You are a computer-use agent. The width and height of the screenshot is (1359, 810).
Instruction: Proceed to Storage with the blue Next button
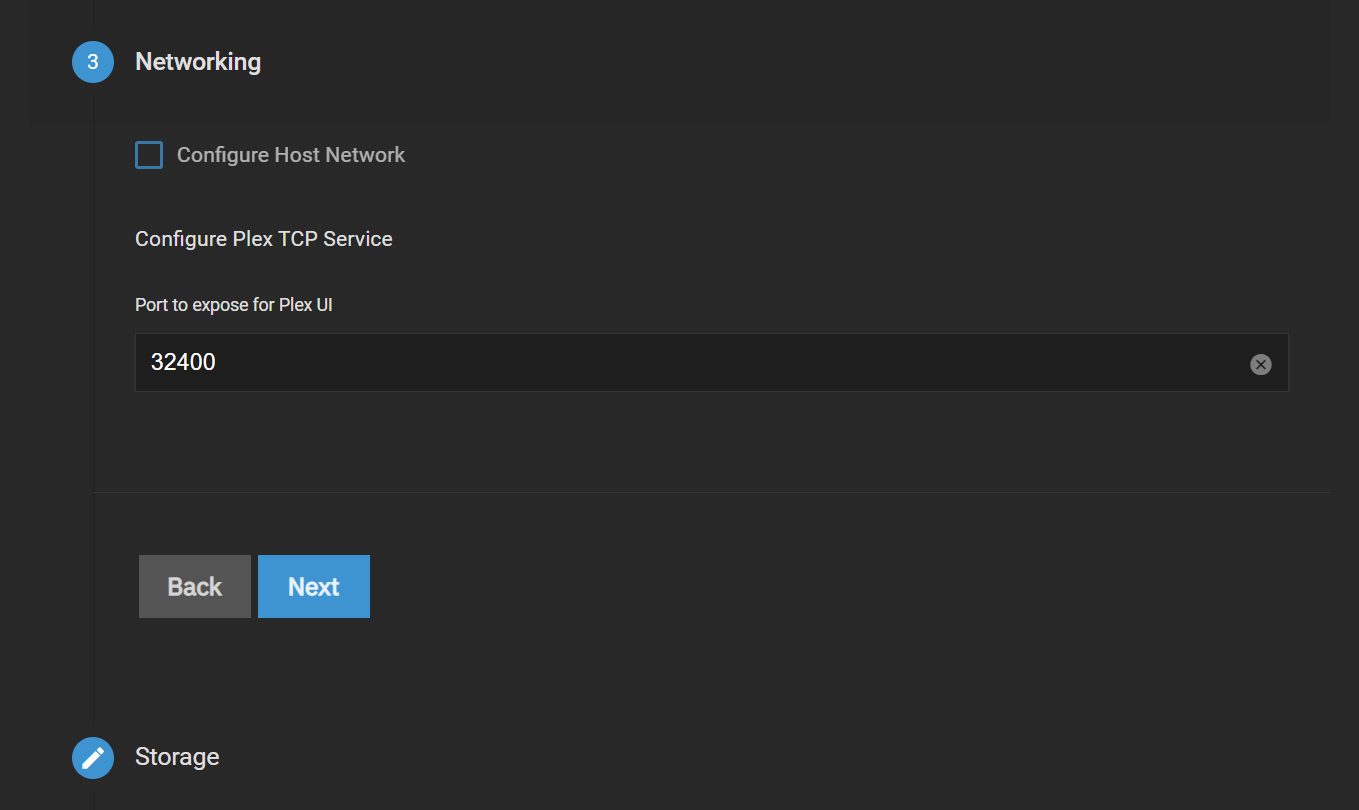(x=313, y=587)
